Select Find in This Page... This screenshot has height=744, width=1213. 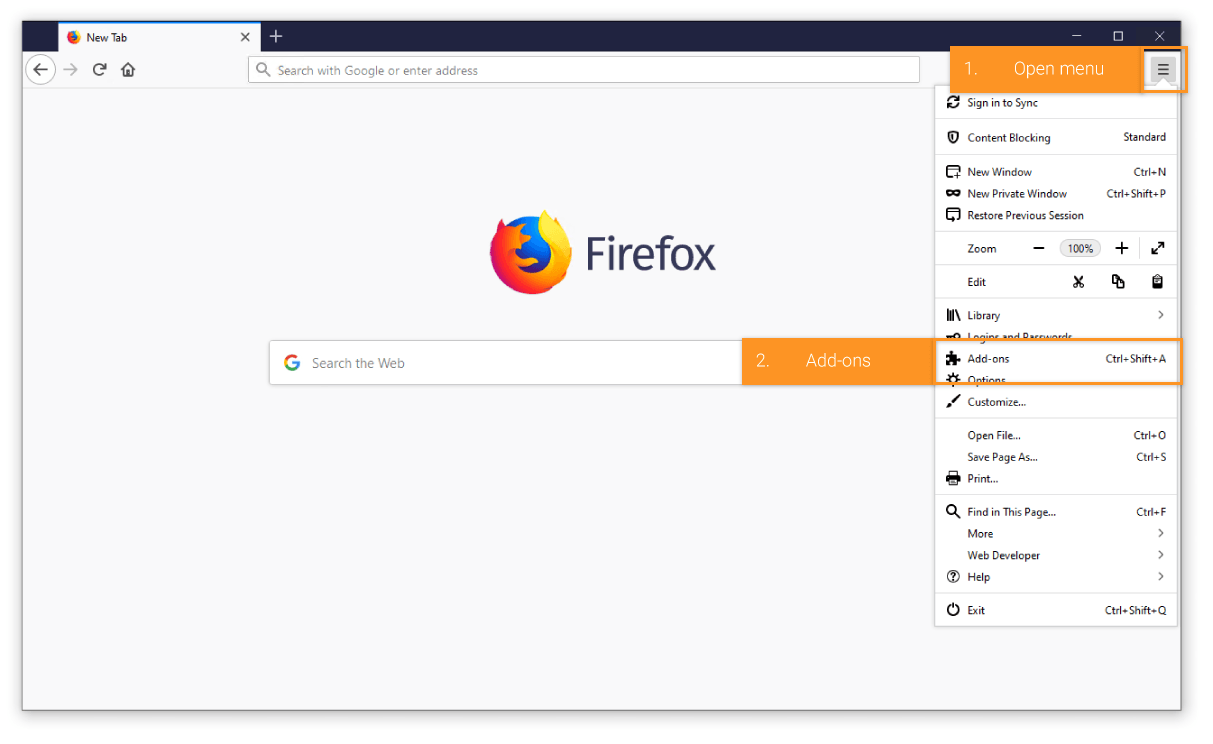tap(1056, 512)
